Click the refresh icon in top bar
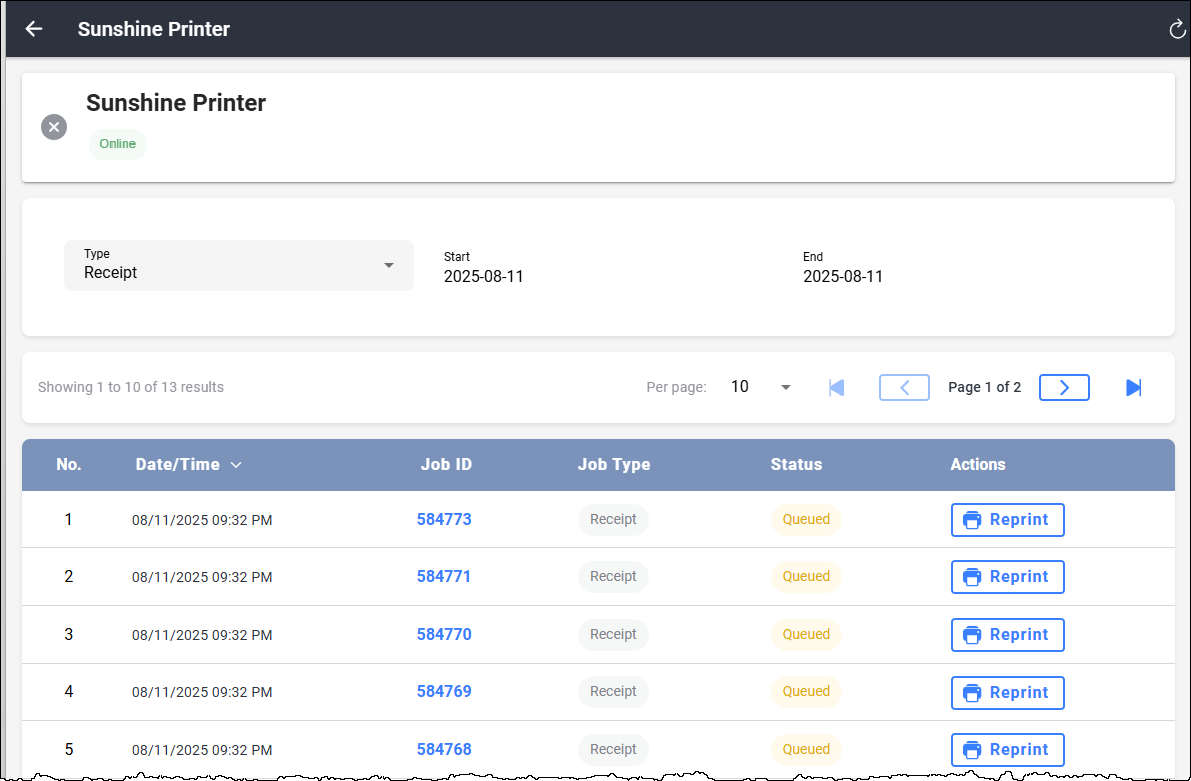The width and height of the screenshot is (1191, 781). 1177,29
